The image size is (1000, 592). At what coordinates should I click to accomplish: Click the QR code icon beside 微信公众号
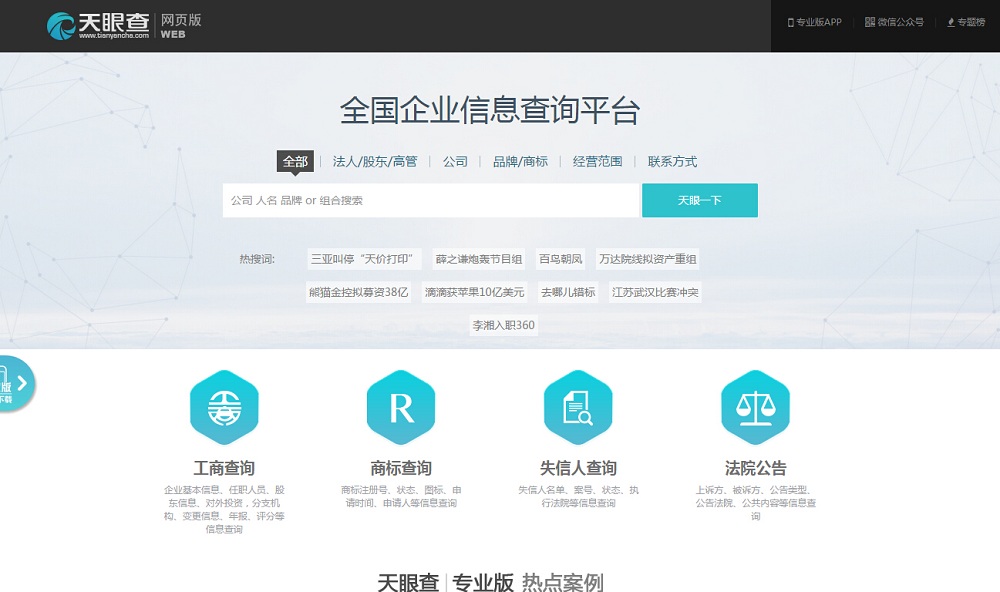(x=869, y=22)
